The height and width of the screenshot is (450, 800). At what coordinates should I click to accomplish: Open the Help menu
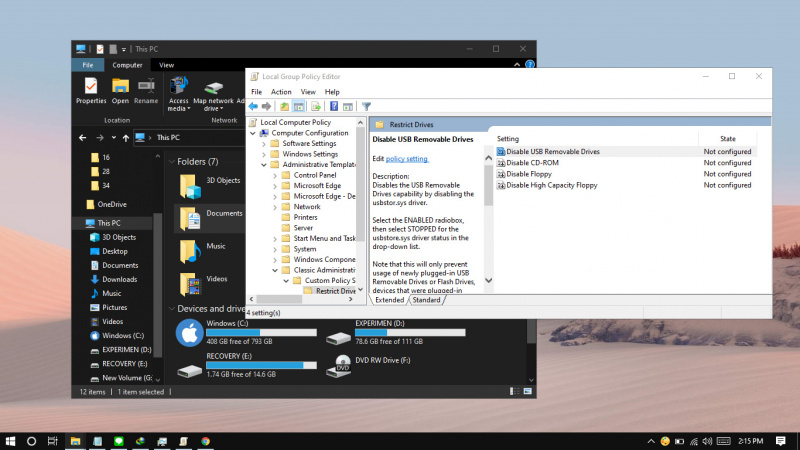[332, 92]
